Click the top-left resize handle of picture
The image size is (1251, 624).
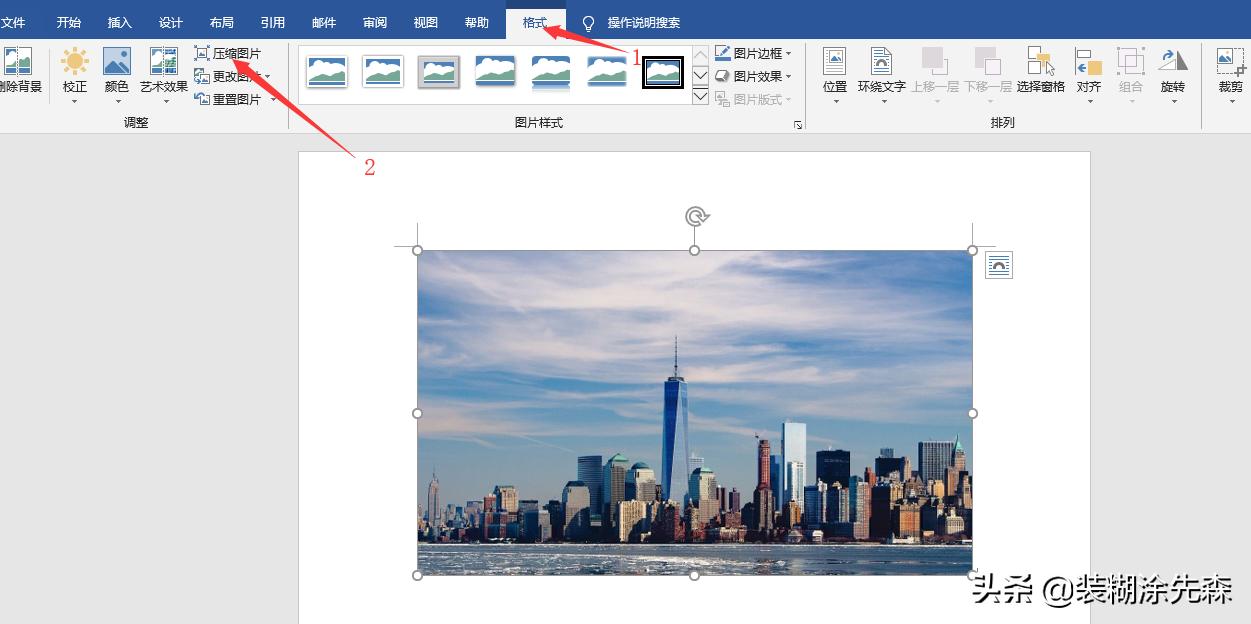pos(418,250)
